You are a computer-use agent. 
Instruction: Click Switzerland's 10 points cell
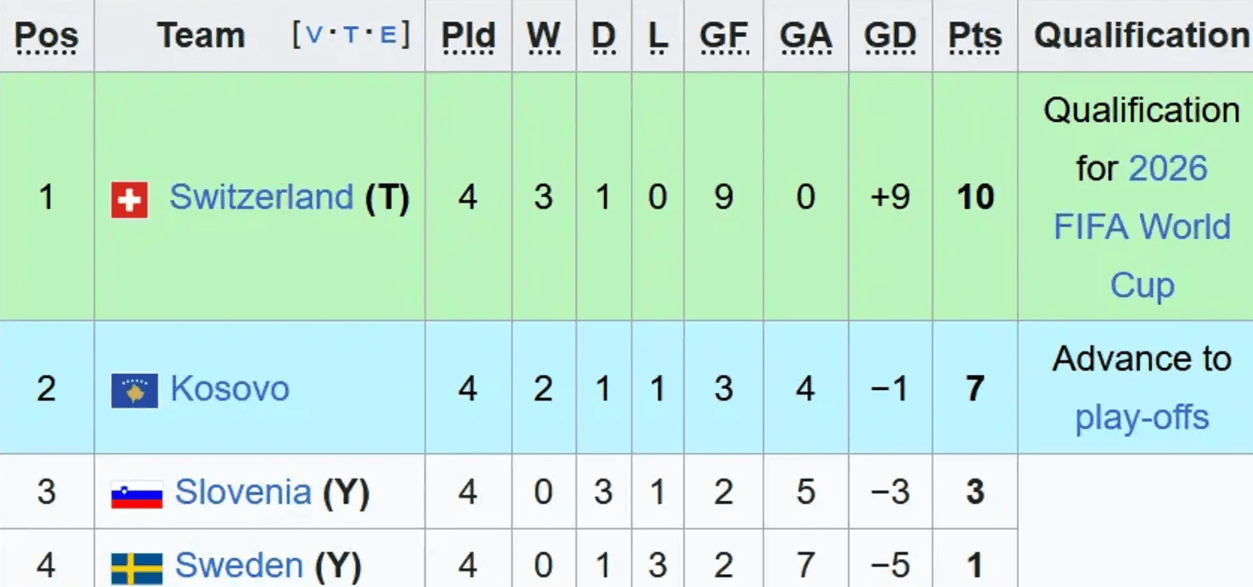(975, 197)
